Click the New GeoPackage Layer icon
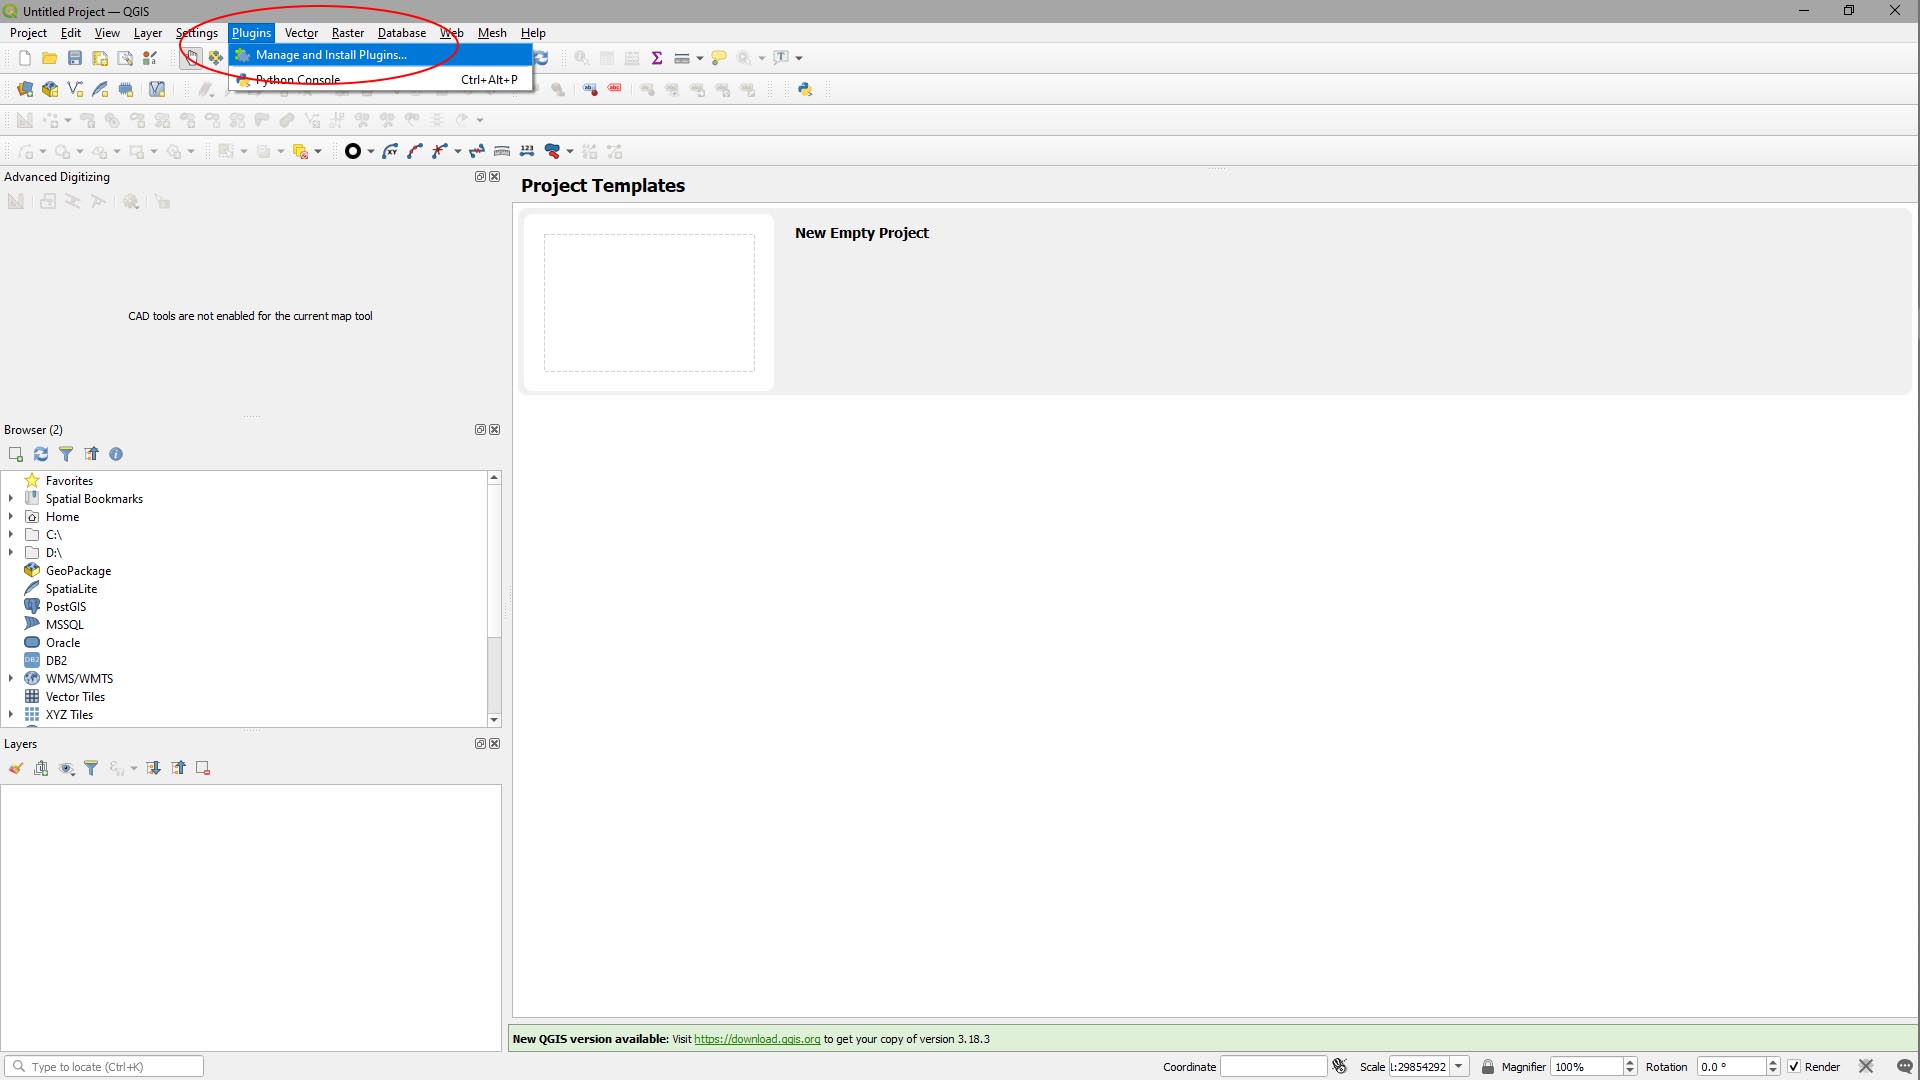 [50, 89]
